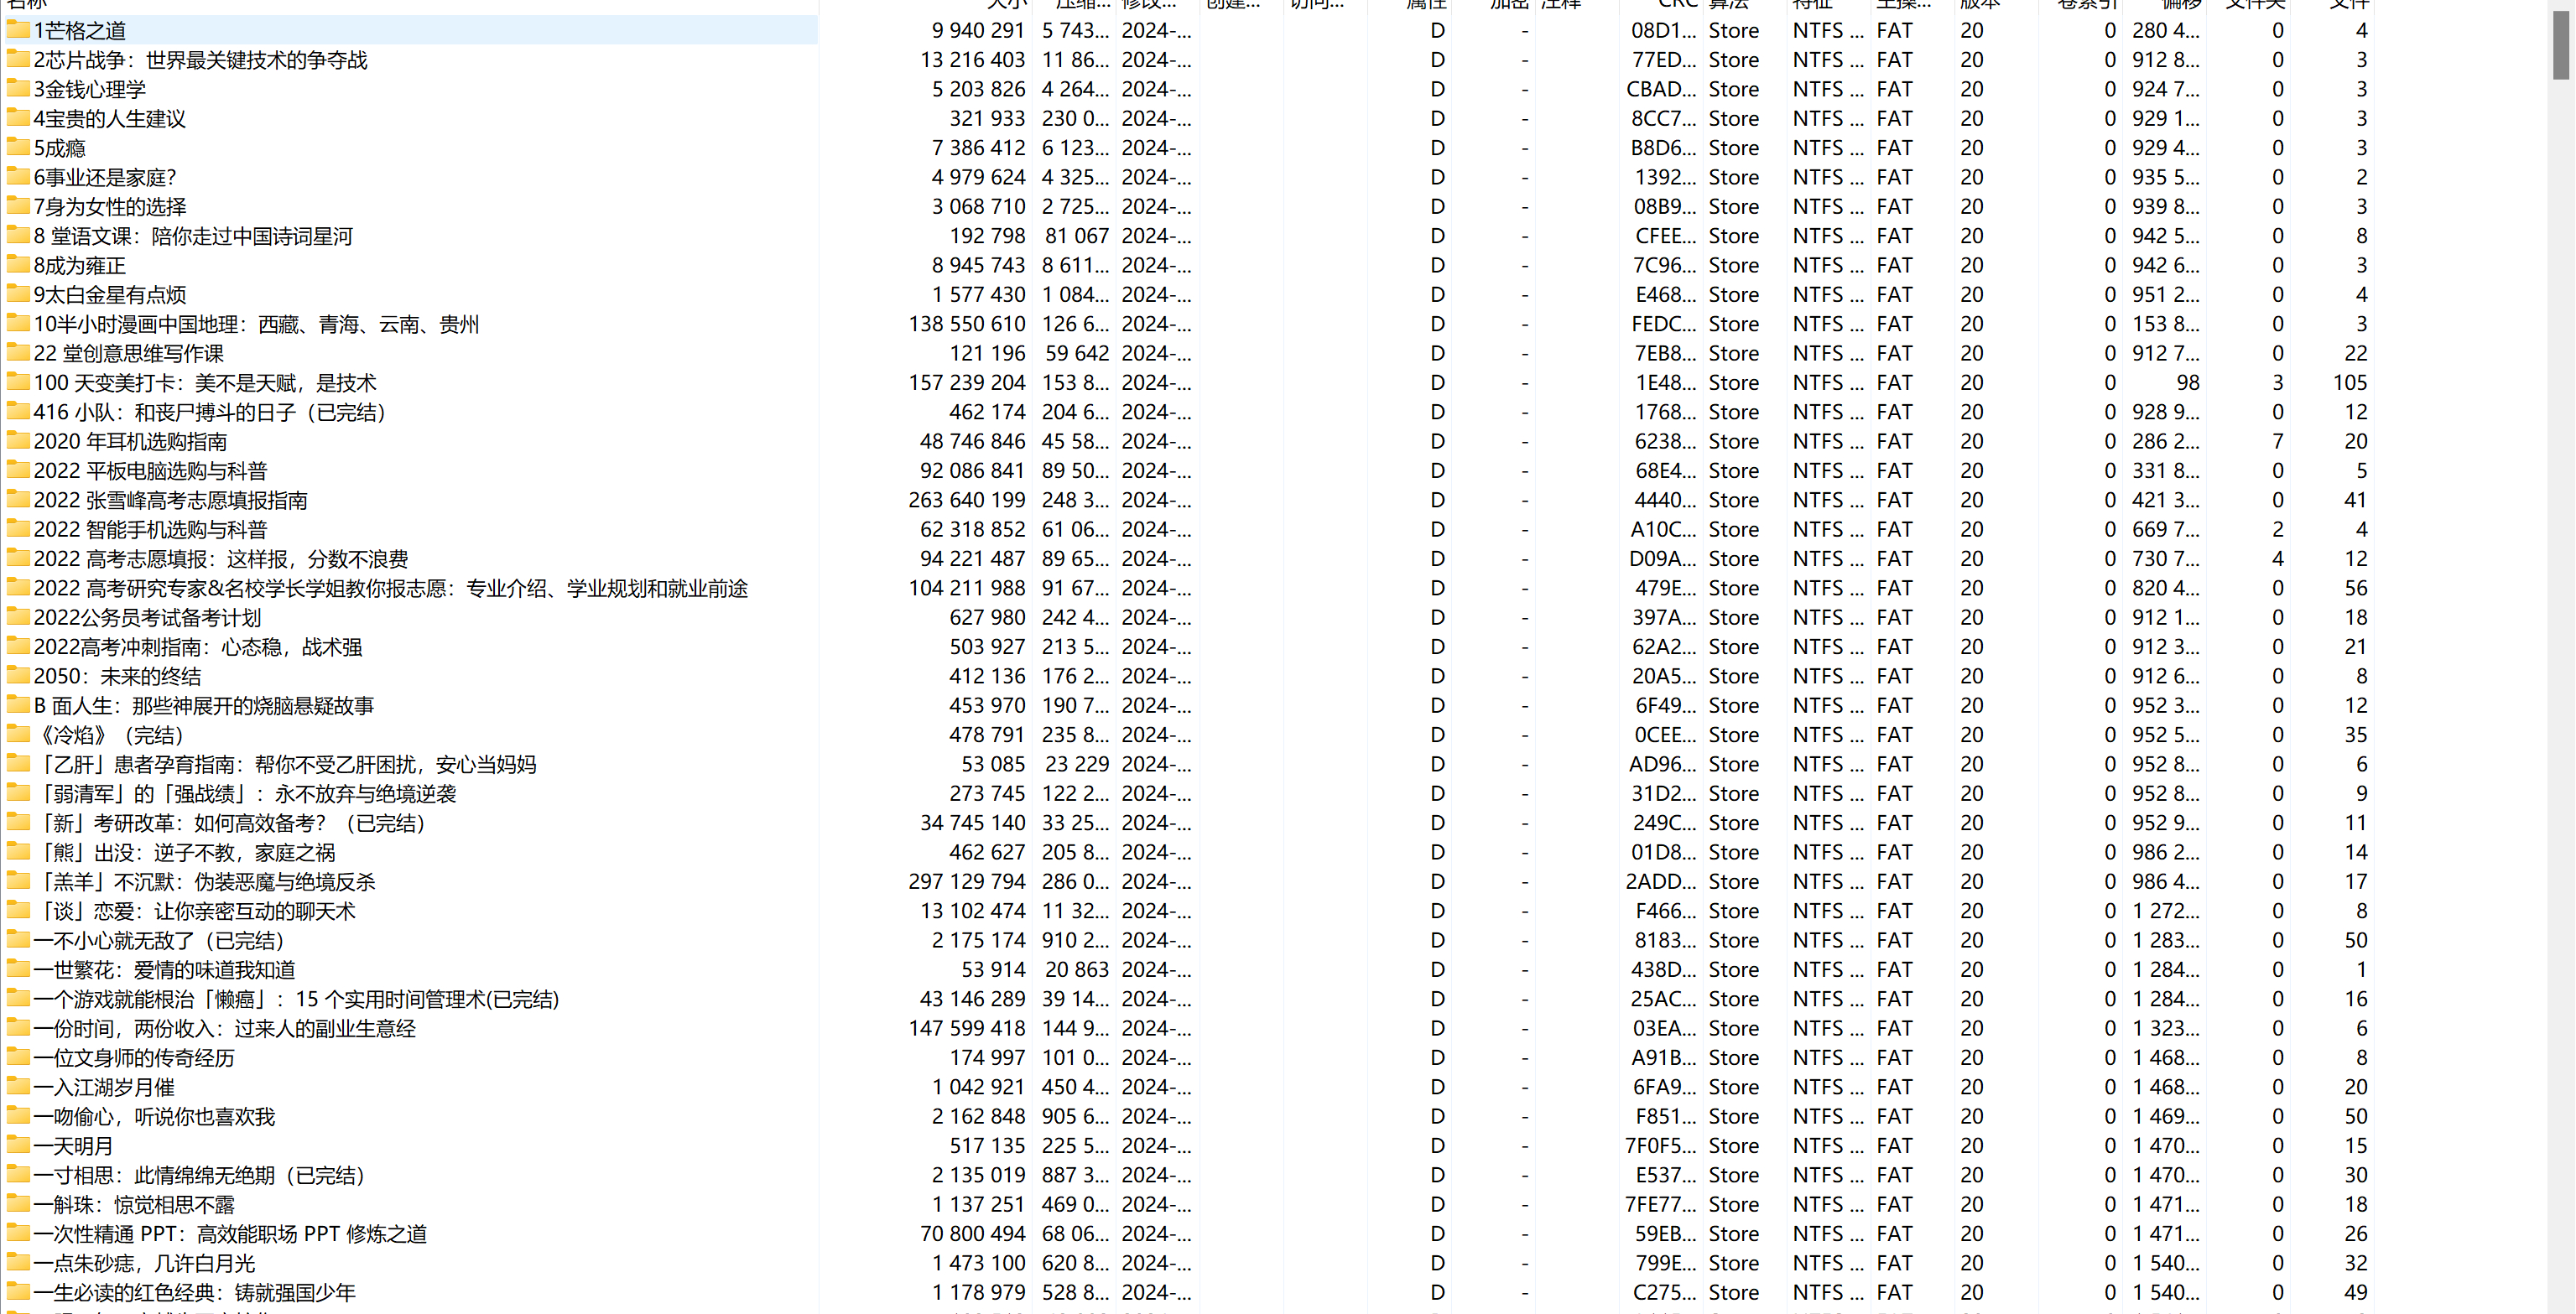Click the folder icon for 1芒格之道

(x=17, y=30)
